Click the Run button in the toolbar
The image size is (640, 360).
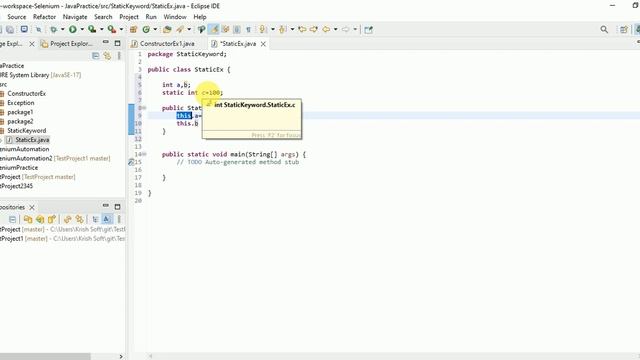coord(73,29)
